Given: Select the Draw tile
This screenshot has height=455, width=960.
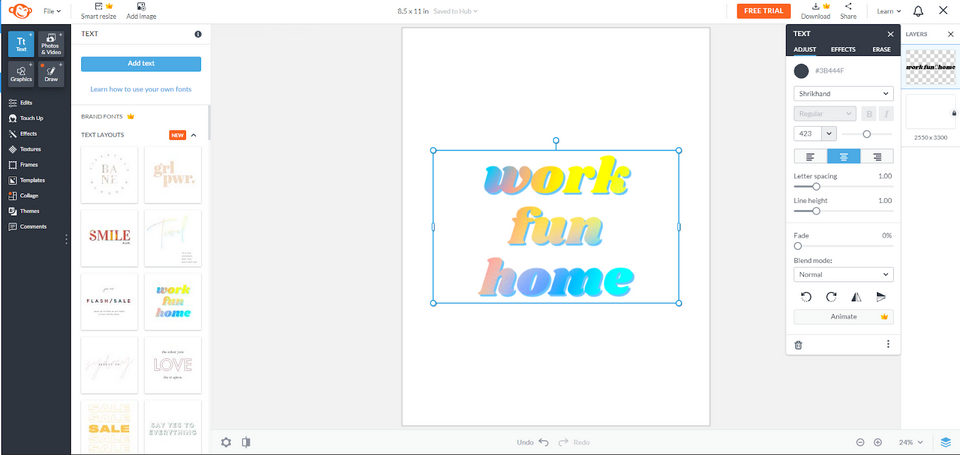Looking at the screenshot, I should pyautogui.click(x=51, y=74).
